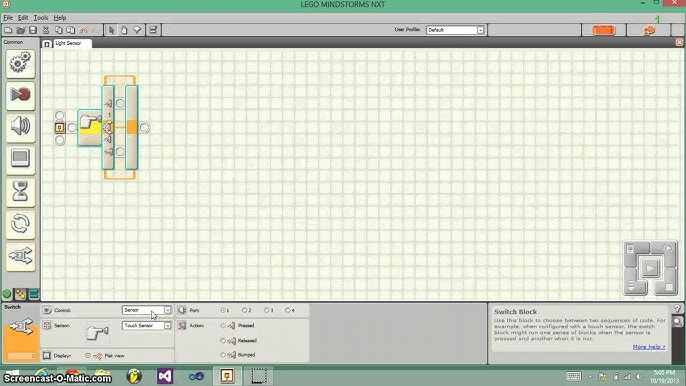Select Port 2 radio button
This screenshot has width=686, height=386.
(245, 310)
